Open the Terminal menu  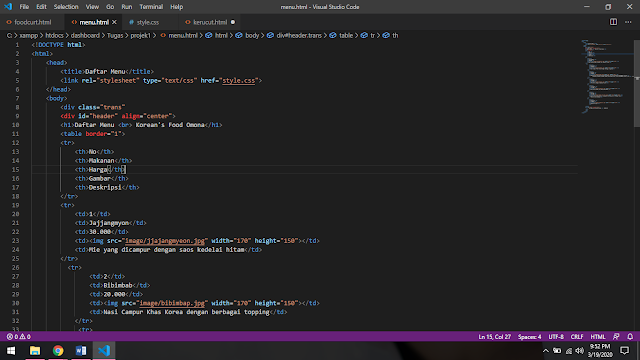coord(151,7)
